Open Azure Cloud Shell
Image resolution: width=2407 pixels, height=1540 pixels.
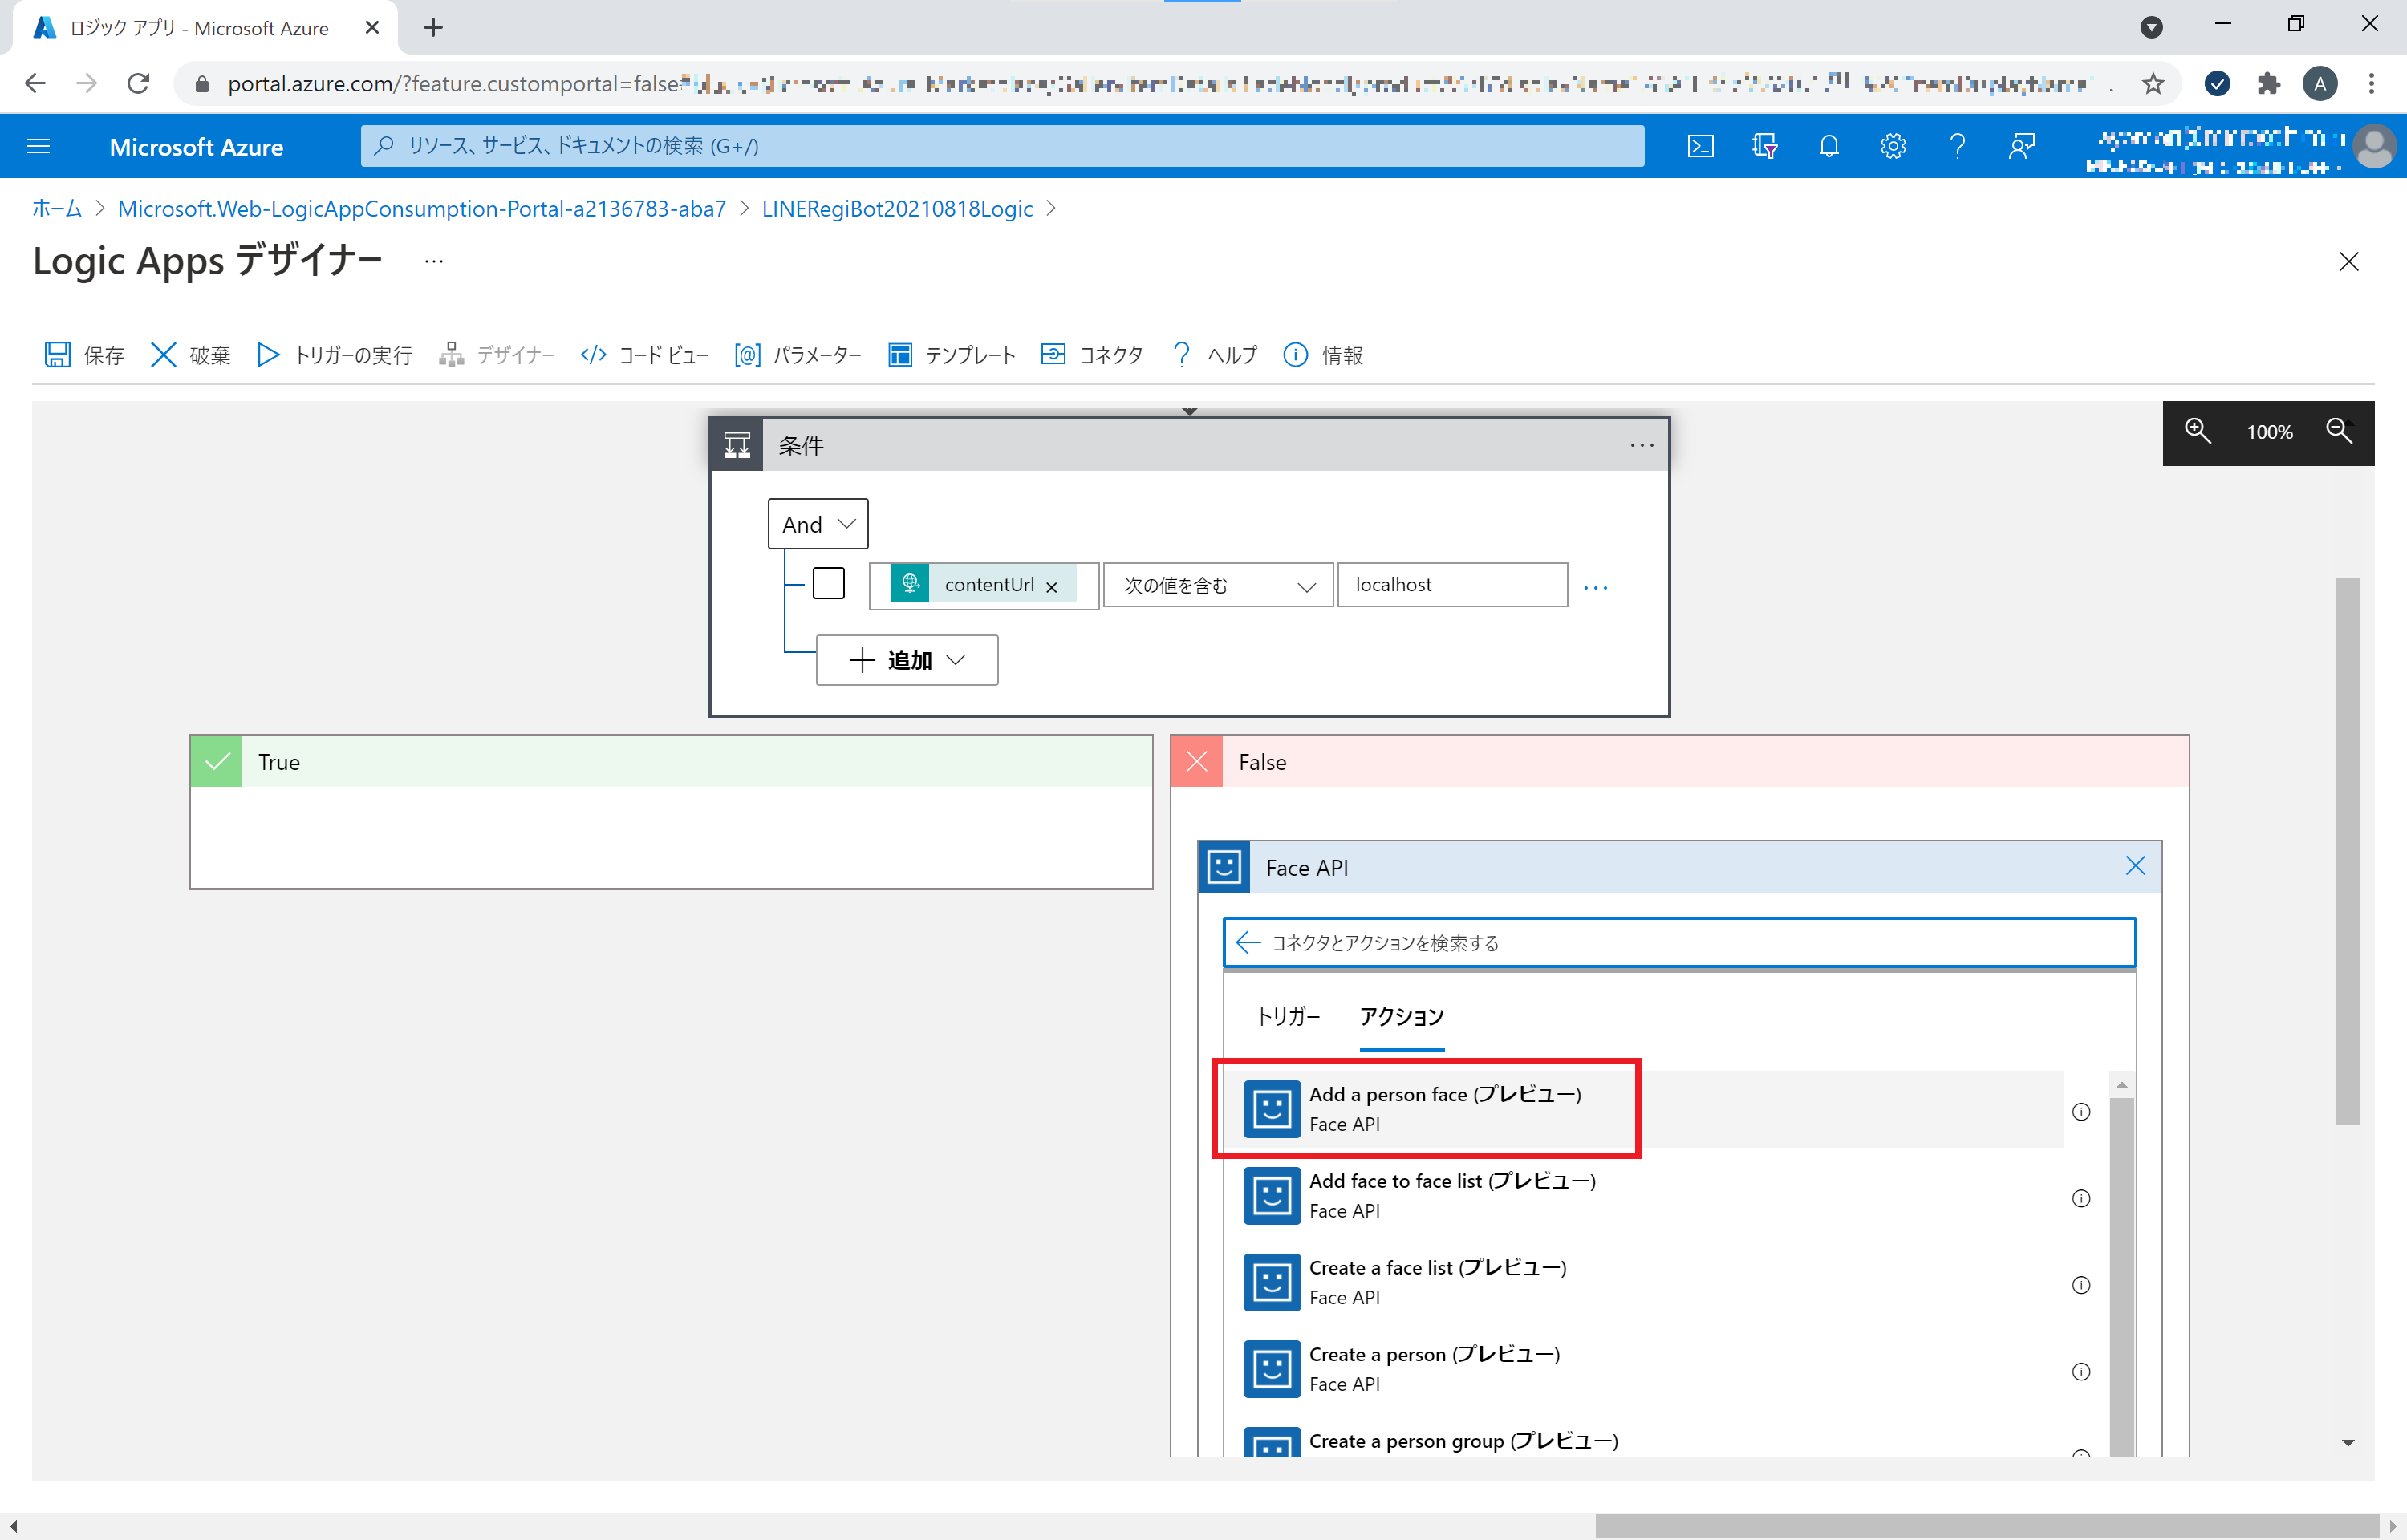pos(1700,146)
